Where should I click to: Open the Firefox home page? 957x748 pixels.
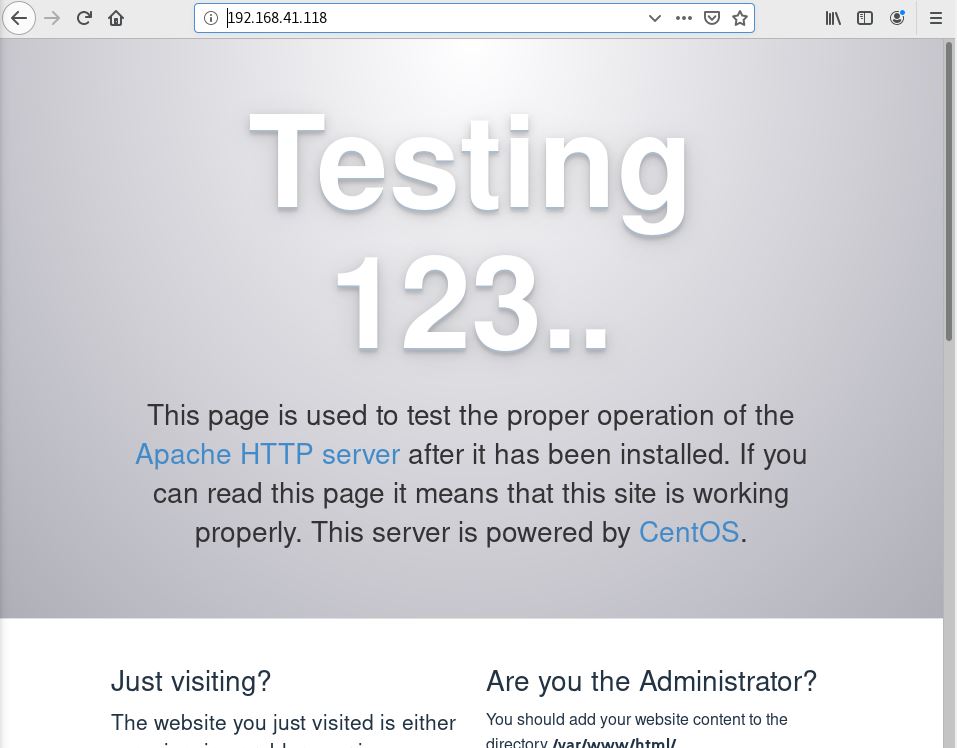[x=115, y=17]
